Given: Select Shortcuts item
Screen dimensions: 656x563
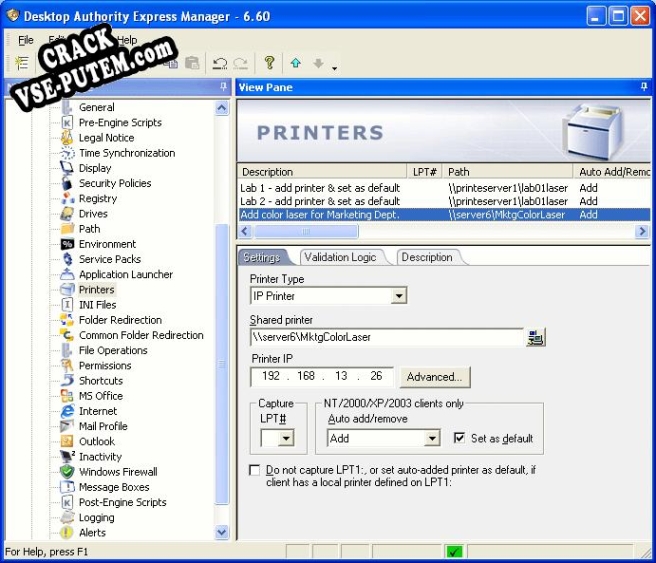Looking at the screenshot, I should [101, 381].
